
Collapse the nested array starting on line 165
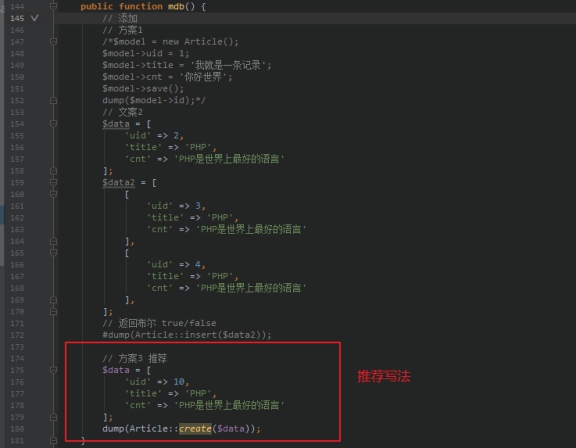[x=53, y=253]
